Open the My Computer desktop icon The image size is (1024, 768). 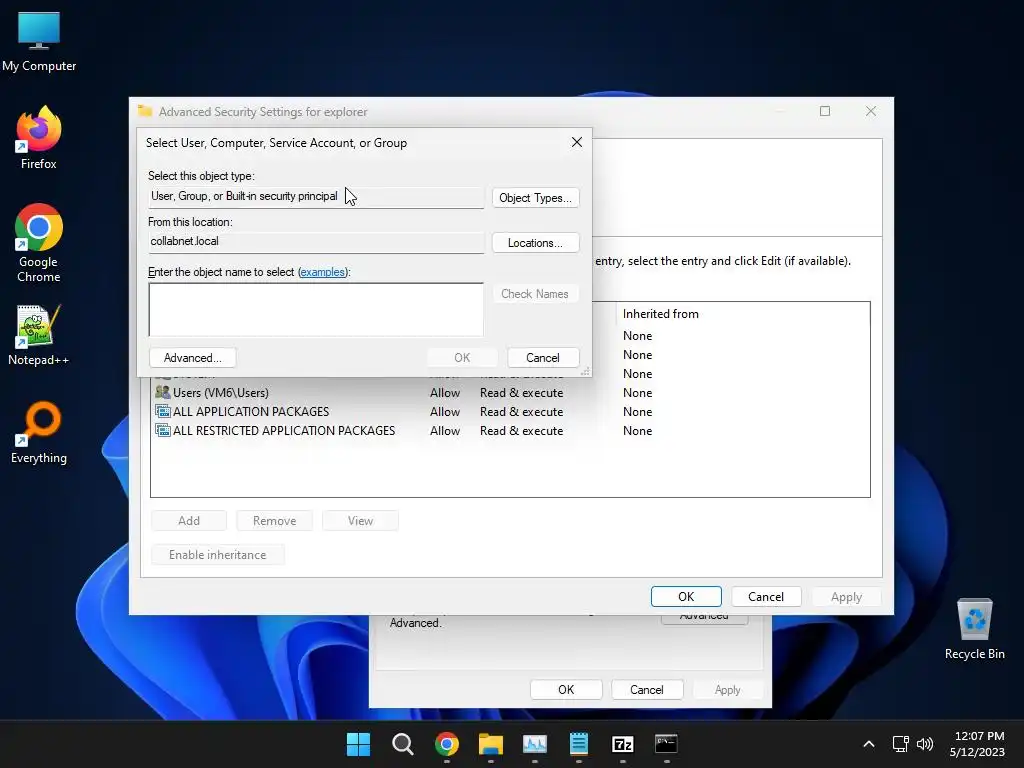39,40
